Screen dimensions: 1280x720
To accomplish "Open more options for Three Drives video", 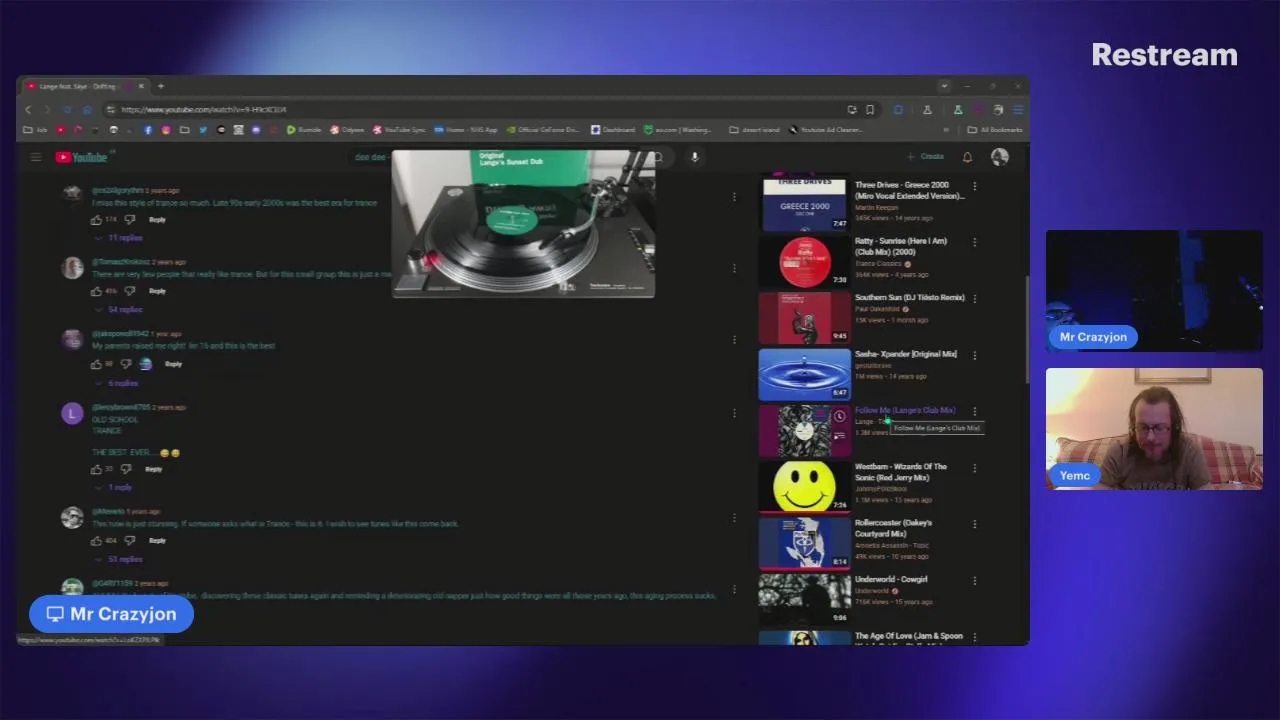I will [975, 186].
